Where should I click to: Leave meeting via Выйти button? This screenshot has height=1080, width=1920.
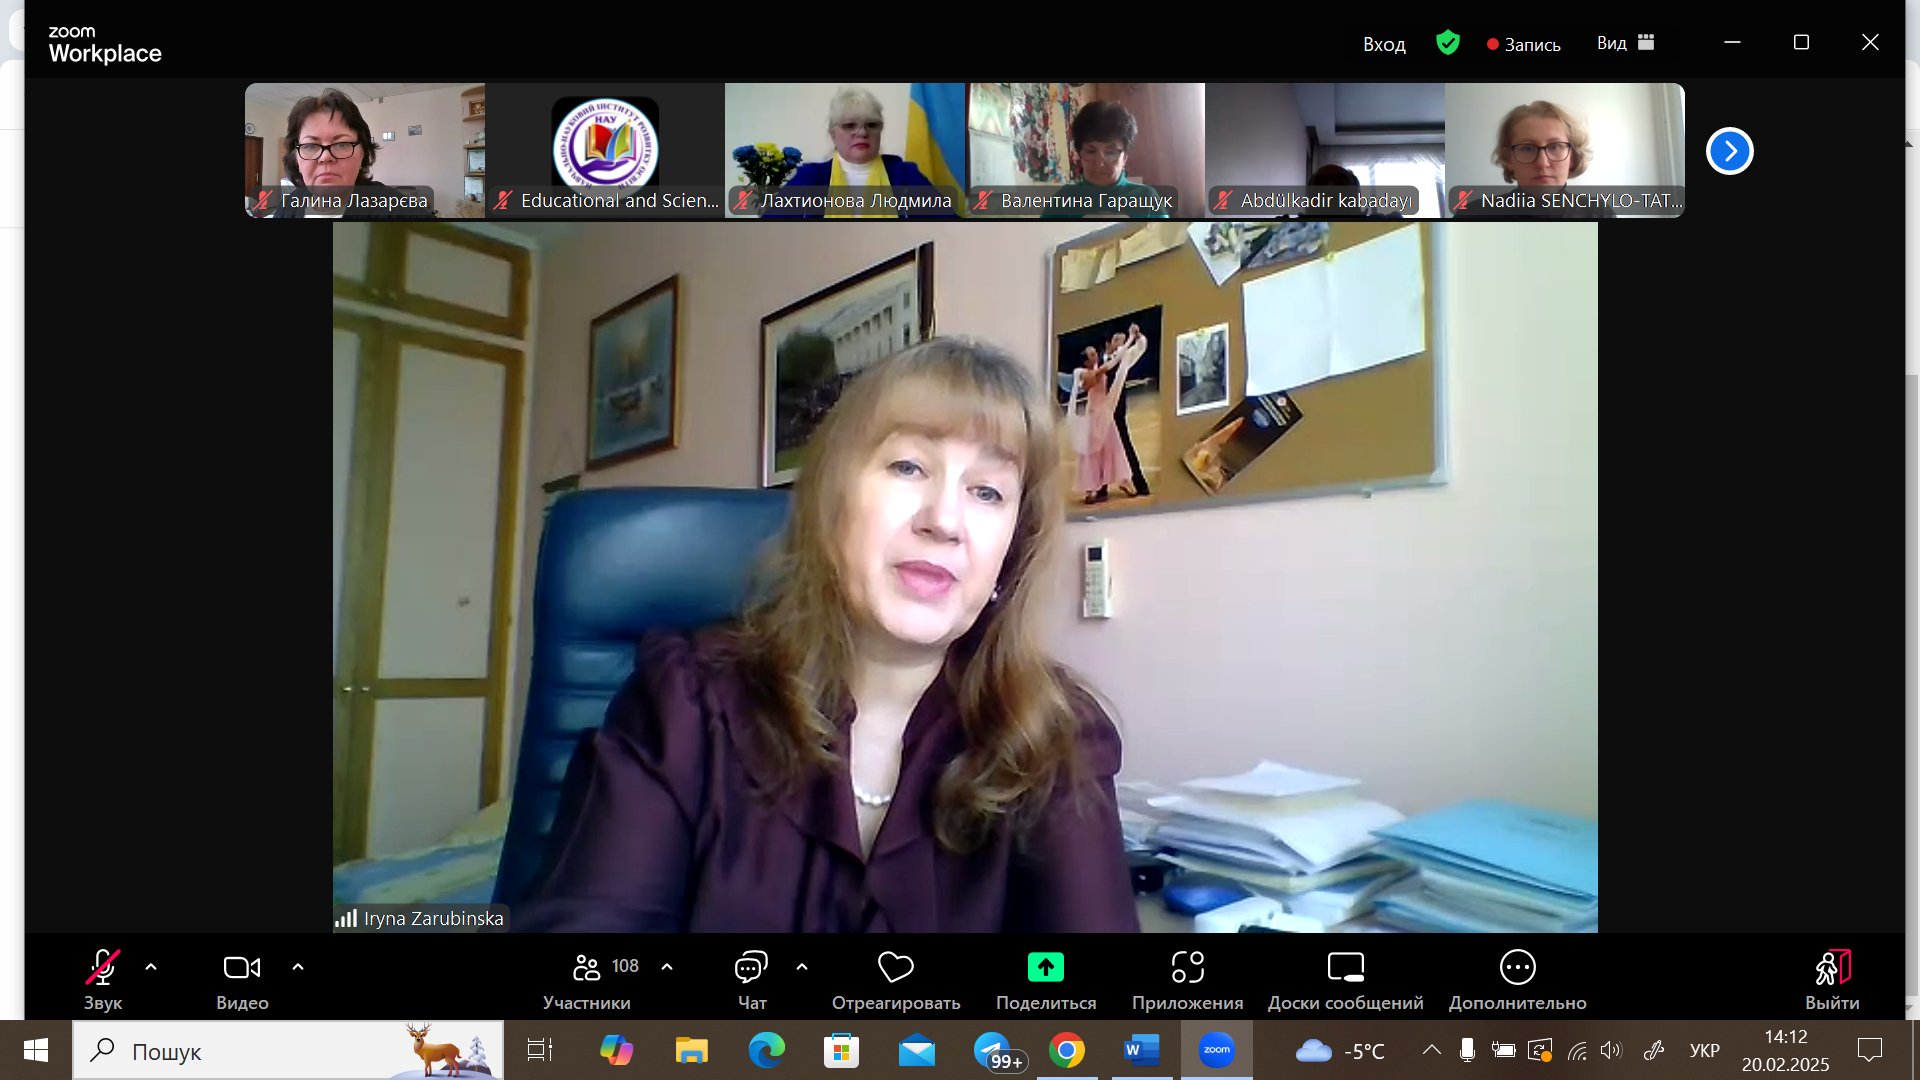tap(1832, 968)
